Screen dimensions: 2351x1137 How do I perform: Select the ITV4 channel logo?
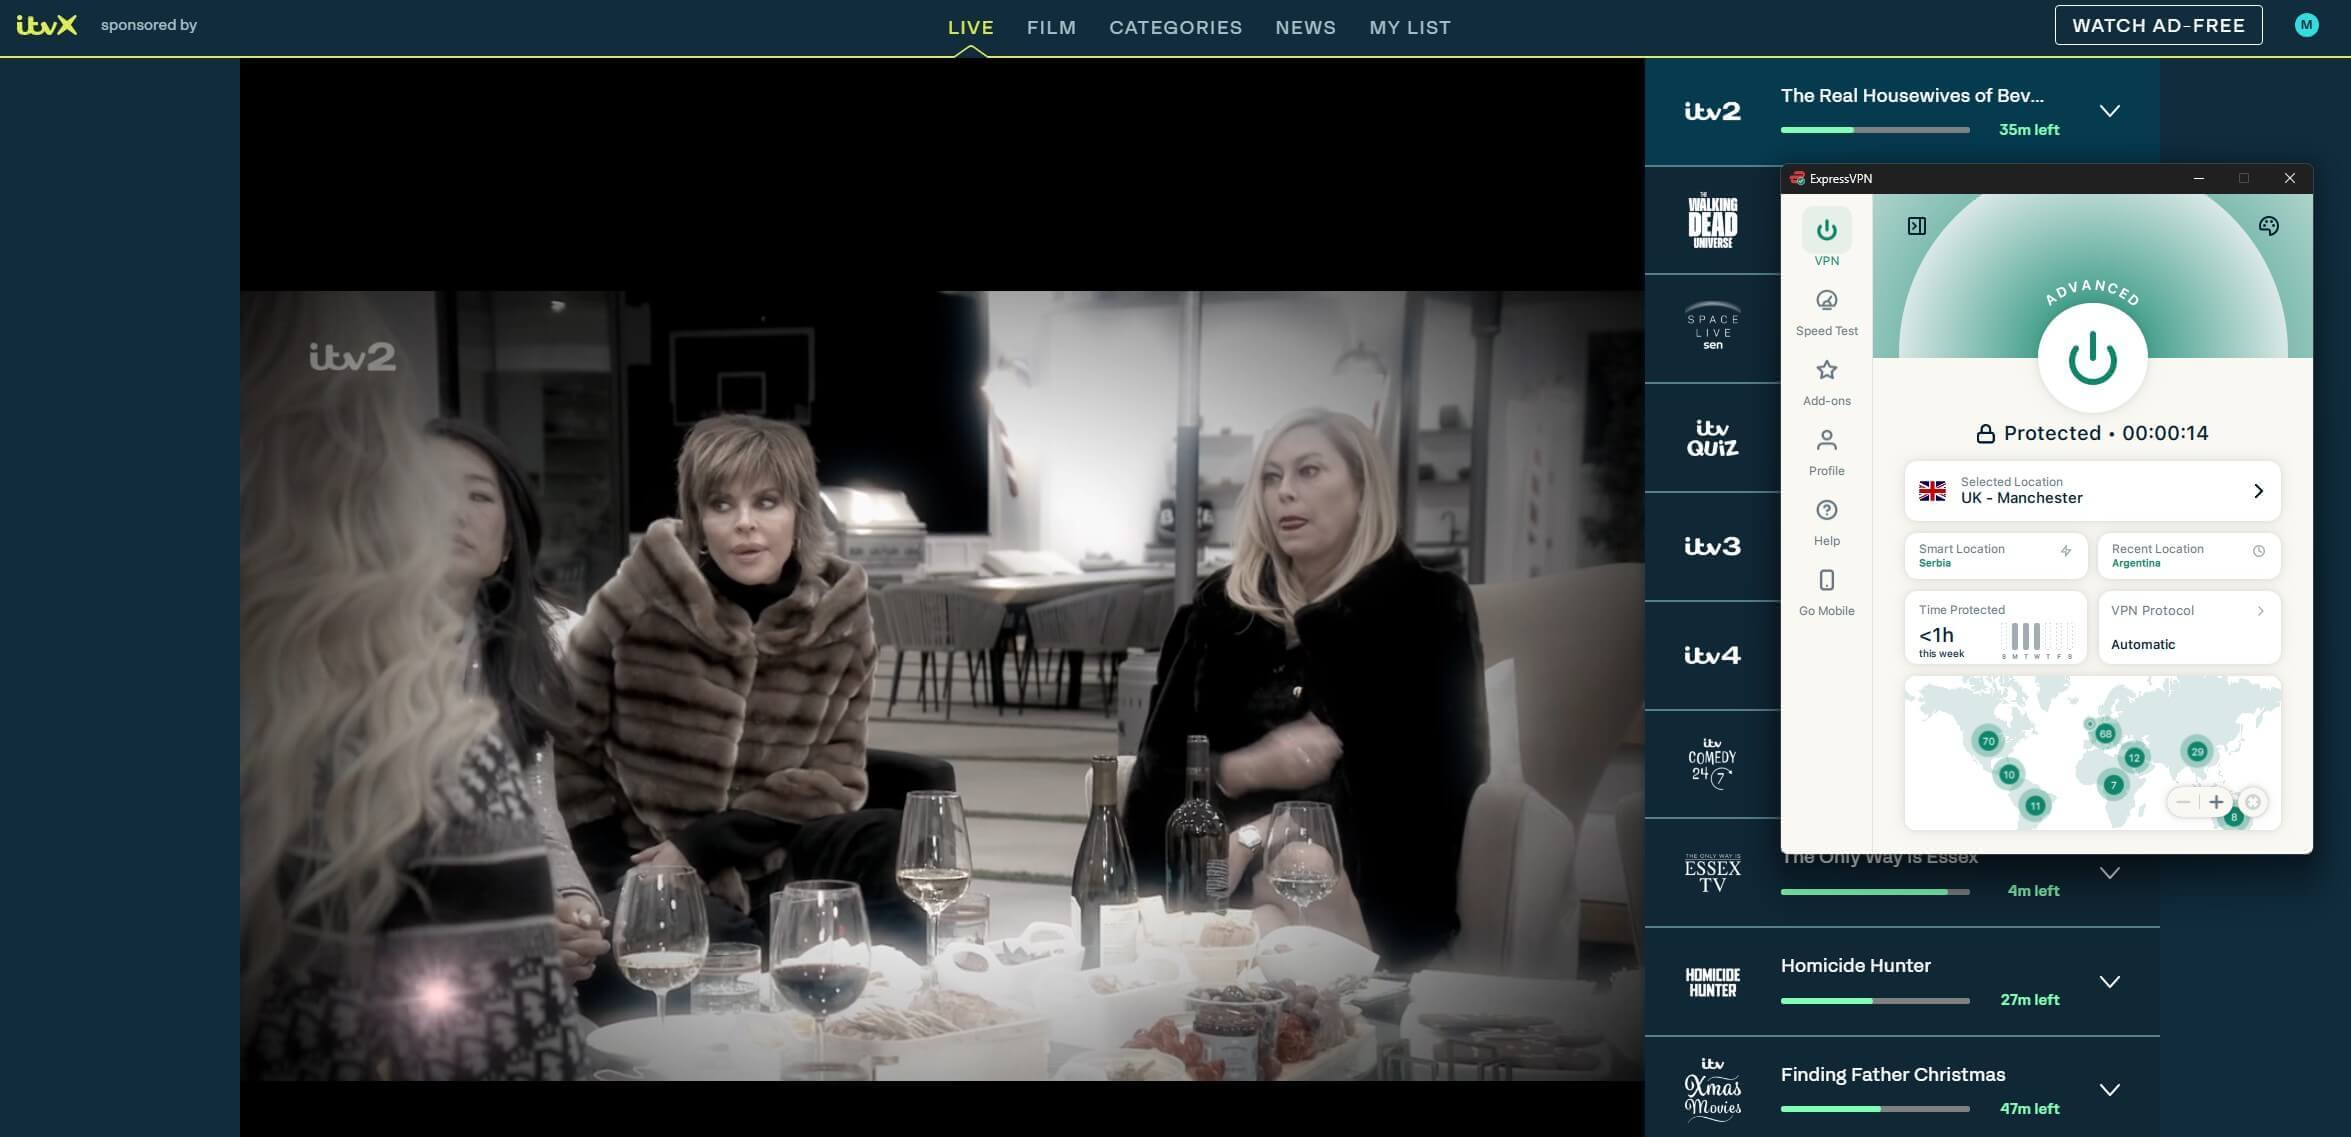click(1712, 655)
